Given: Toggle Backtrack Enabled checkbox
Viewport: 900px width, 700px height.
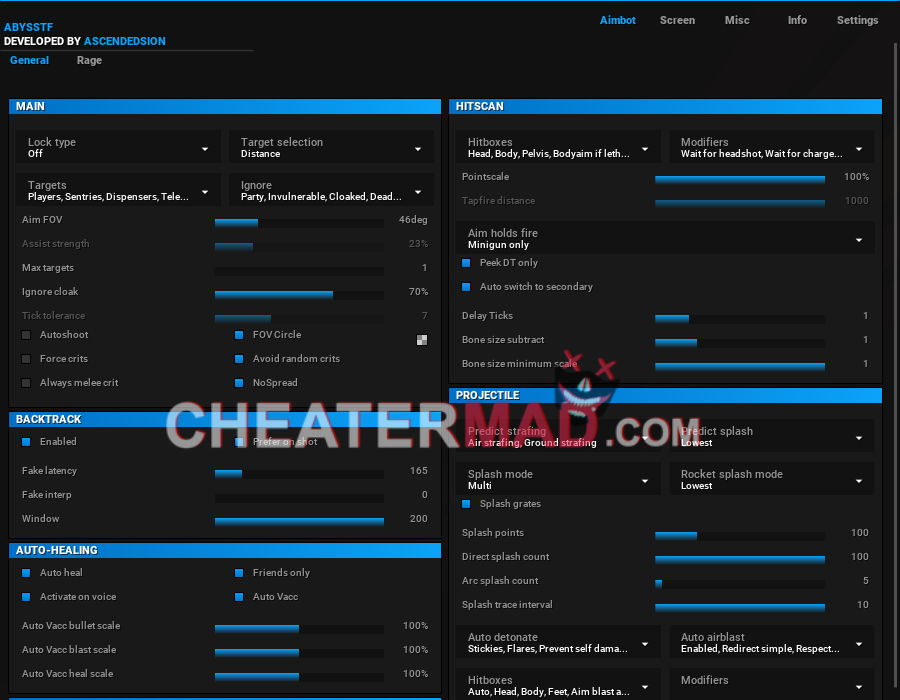Looking at the screenshot, I should coord(26,442).
